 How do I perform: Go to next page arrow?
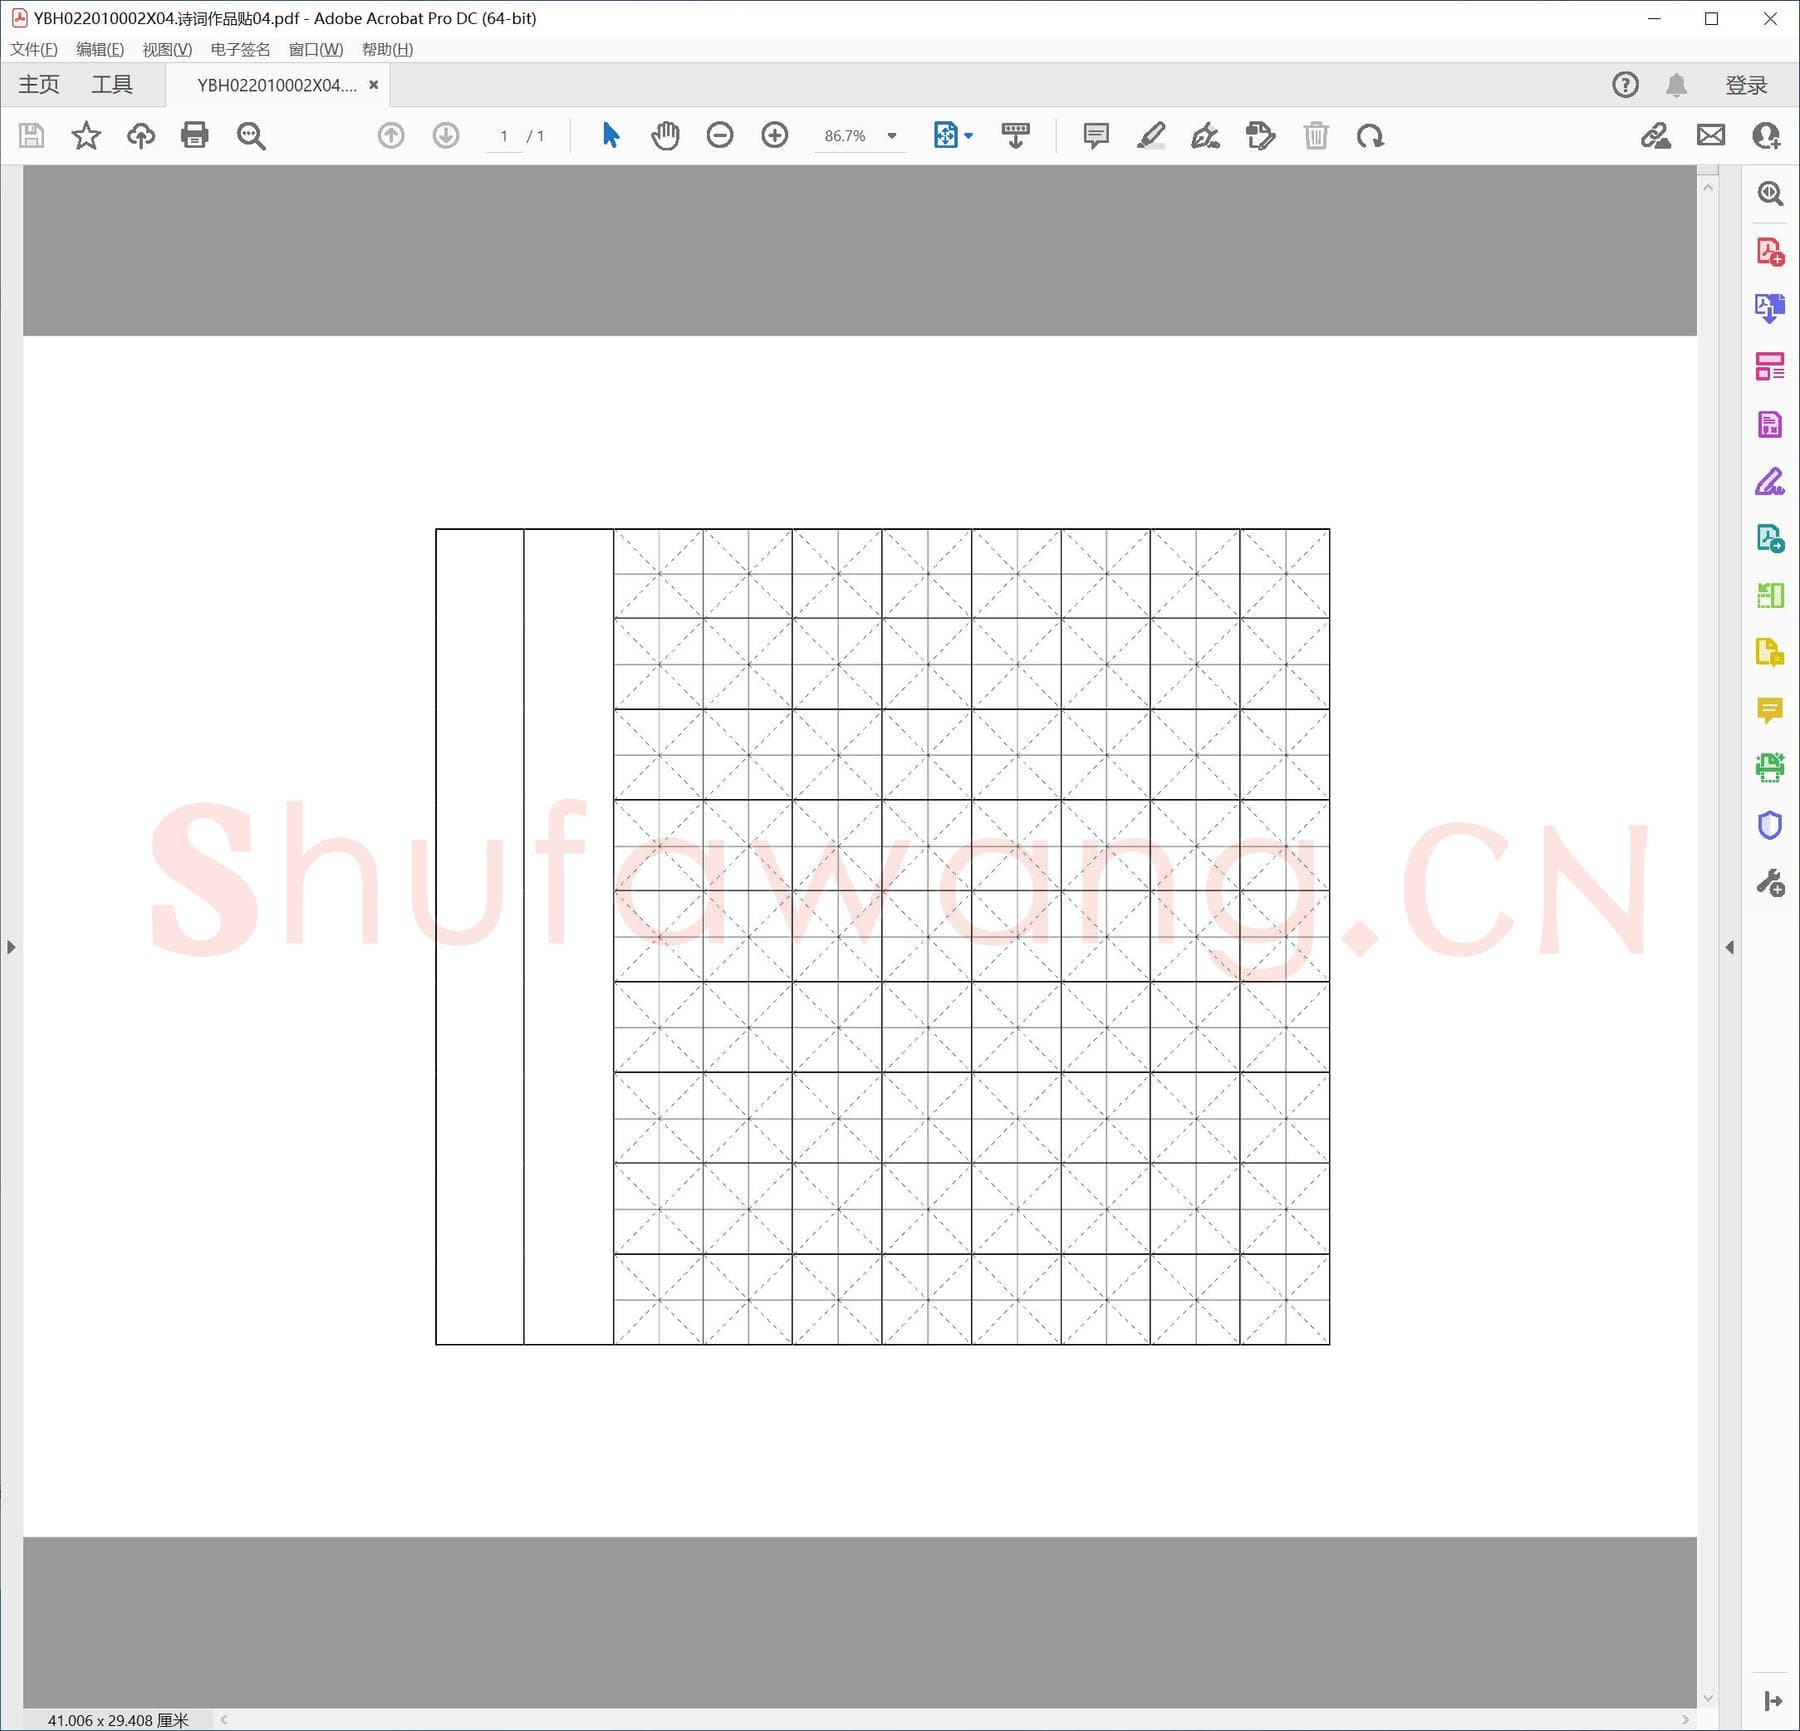click(x=446, y=135)
